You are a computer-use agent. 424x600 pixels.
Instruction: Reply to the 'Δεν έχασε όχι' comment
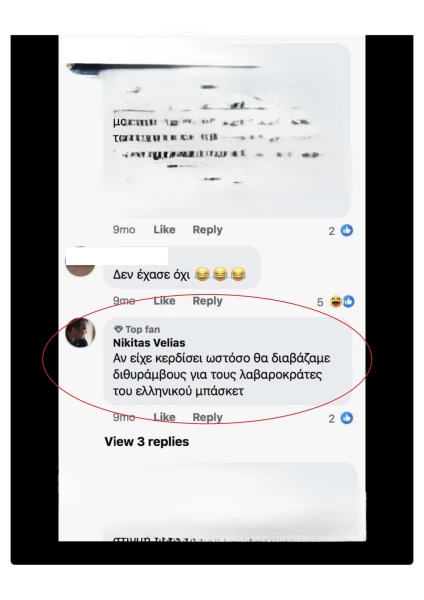click(207, 301)
